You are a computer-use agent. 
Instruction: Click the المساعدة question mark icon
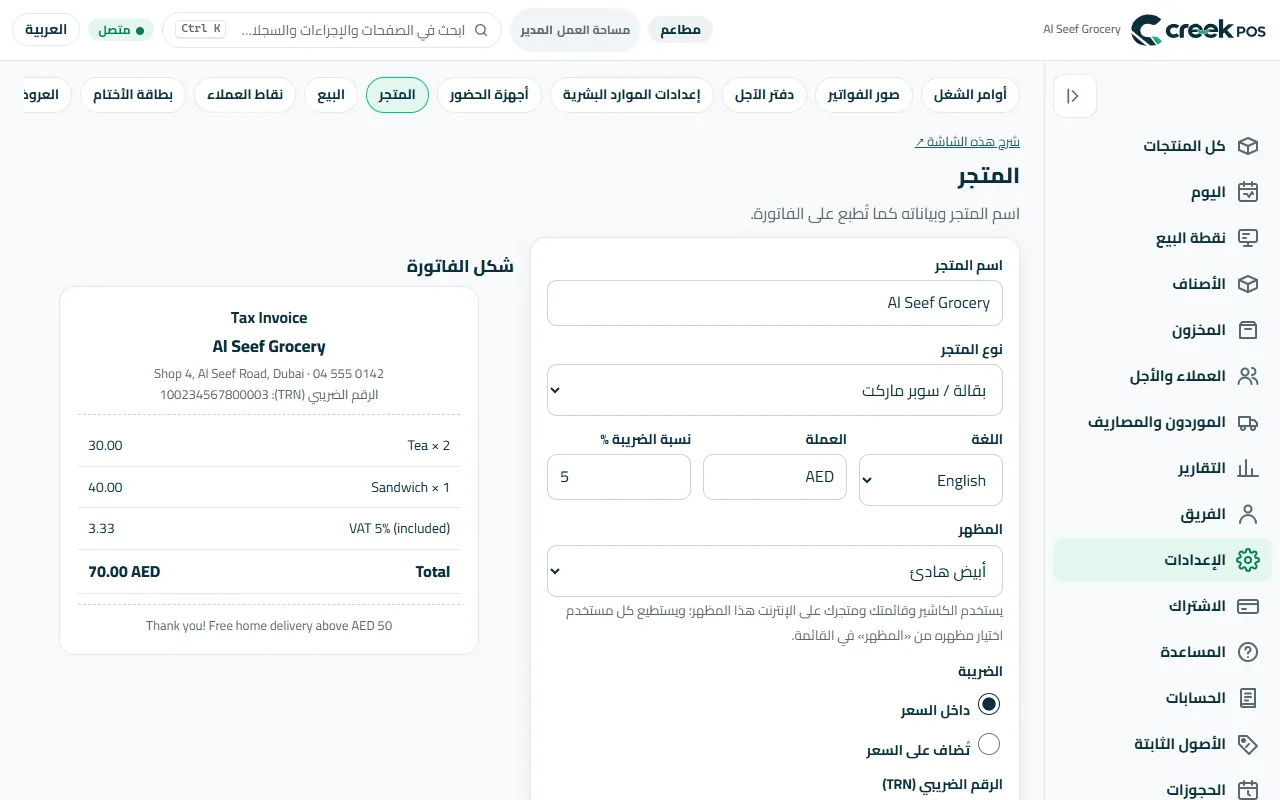pyautogui.click(x=1247, y=652)
